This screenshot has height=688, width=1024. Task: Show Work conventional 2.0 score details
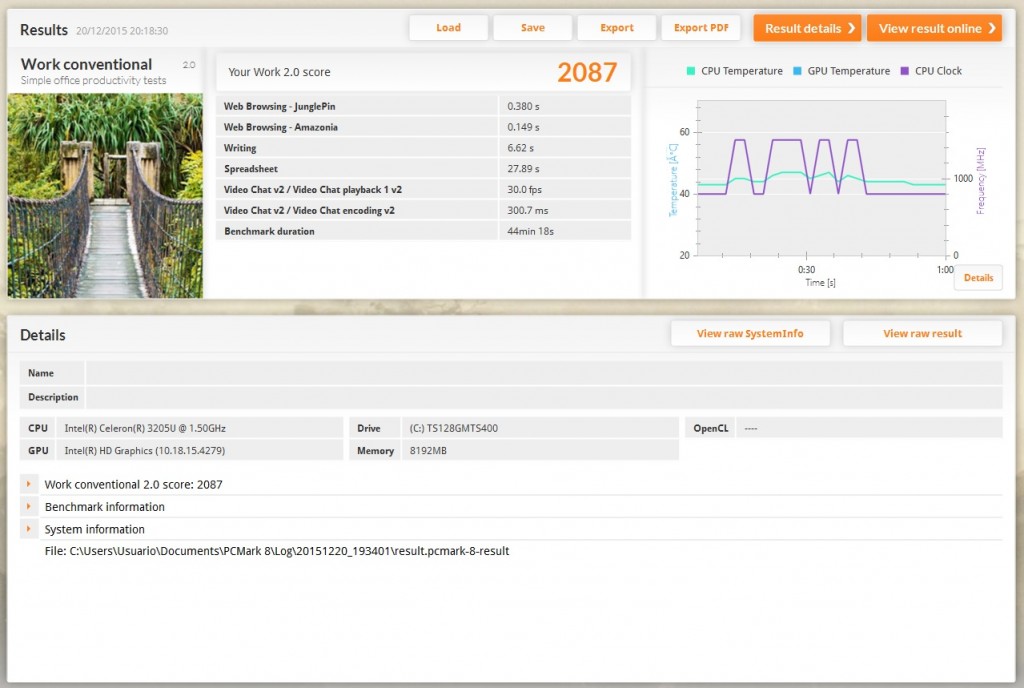pos(132,484)
